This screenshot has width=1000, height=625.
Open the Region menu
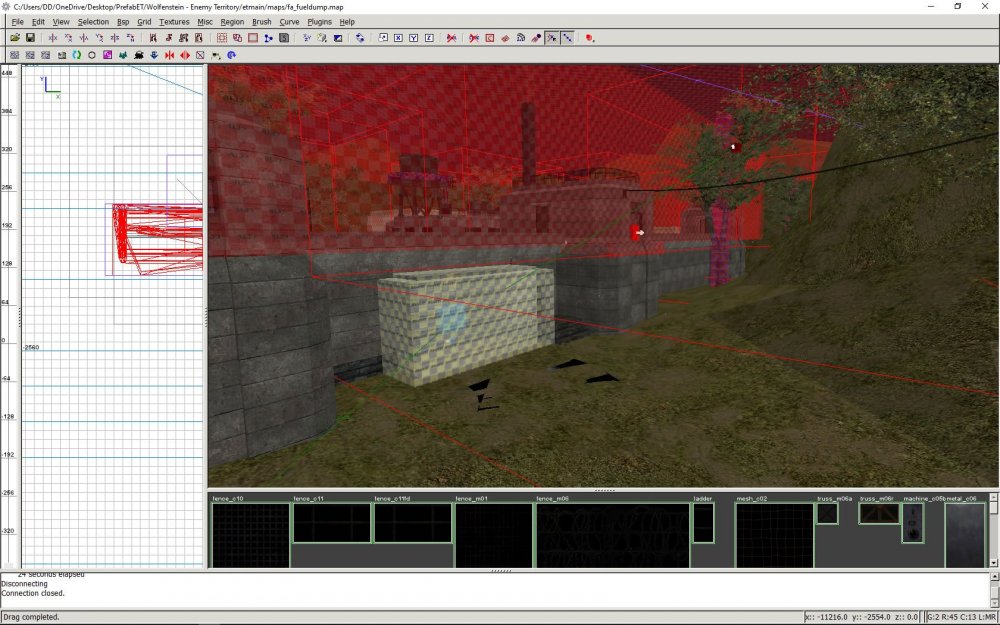[232, 22]
